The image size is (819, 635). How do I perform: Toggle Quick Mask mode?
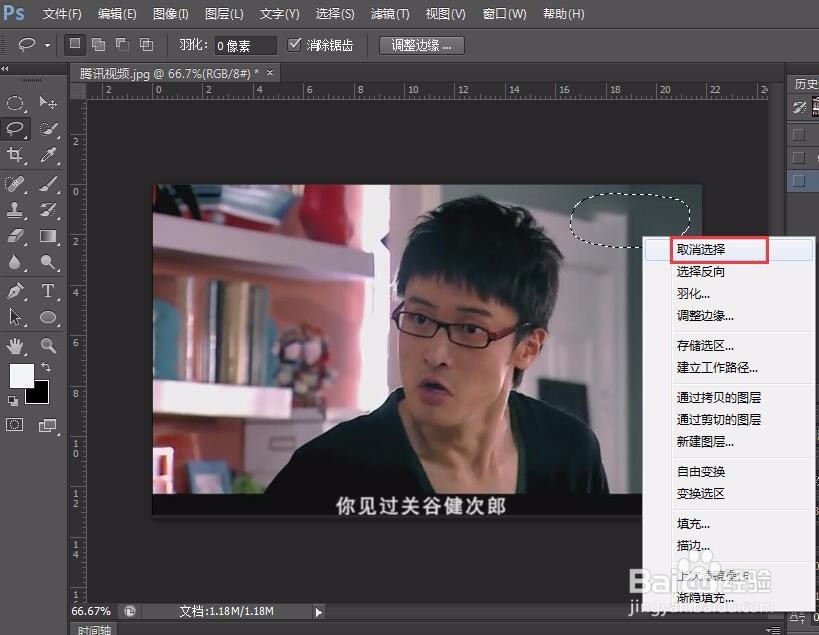pos(15,425)
